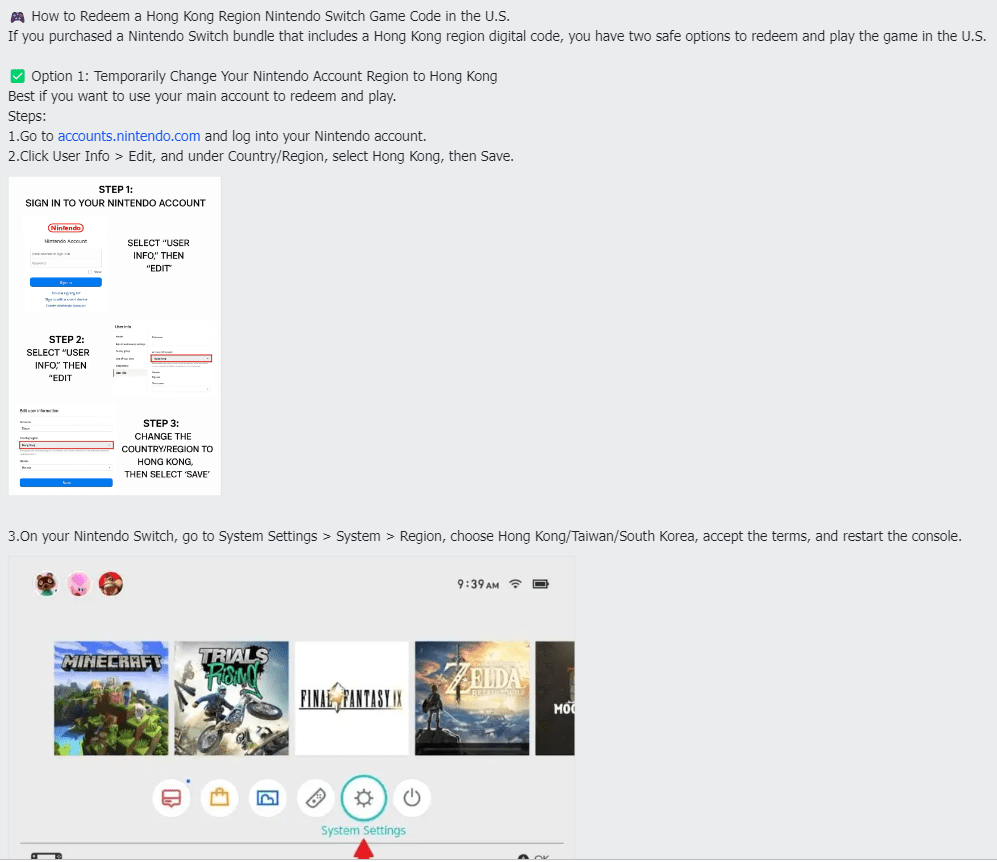Click the Nintendo logo in the infographic
Viewport: 997px width, 862px height.
65,228
